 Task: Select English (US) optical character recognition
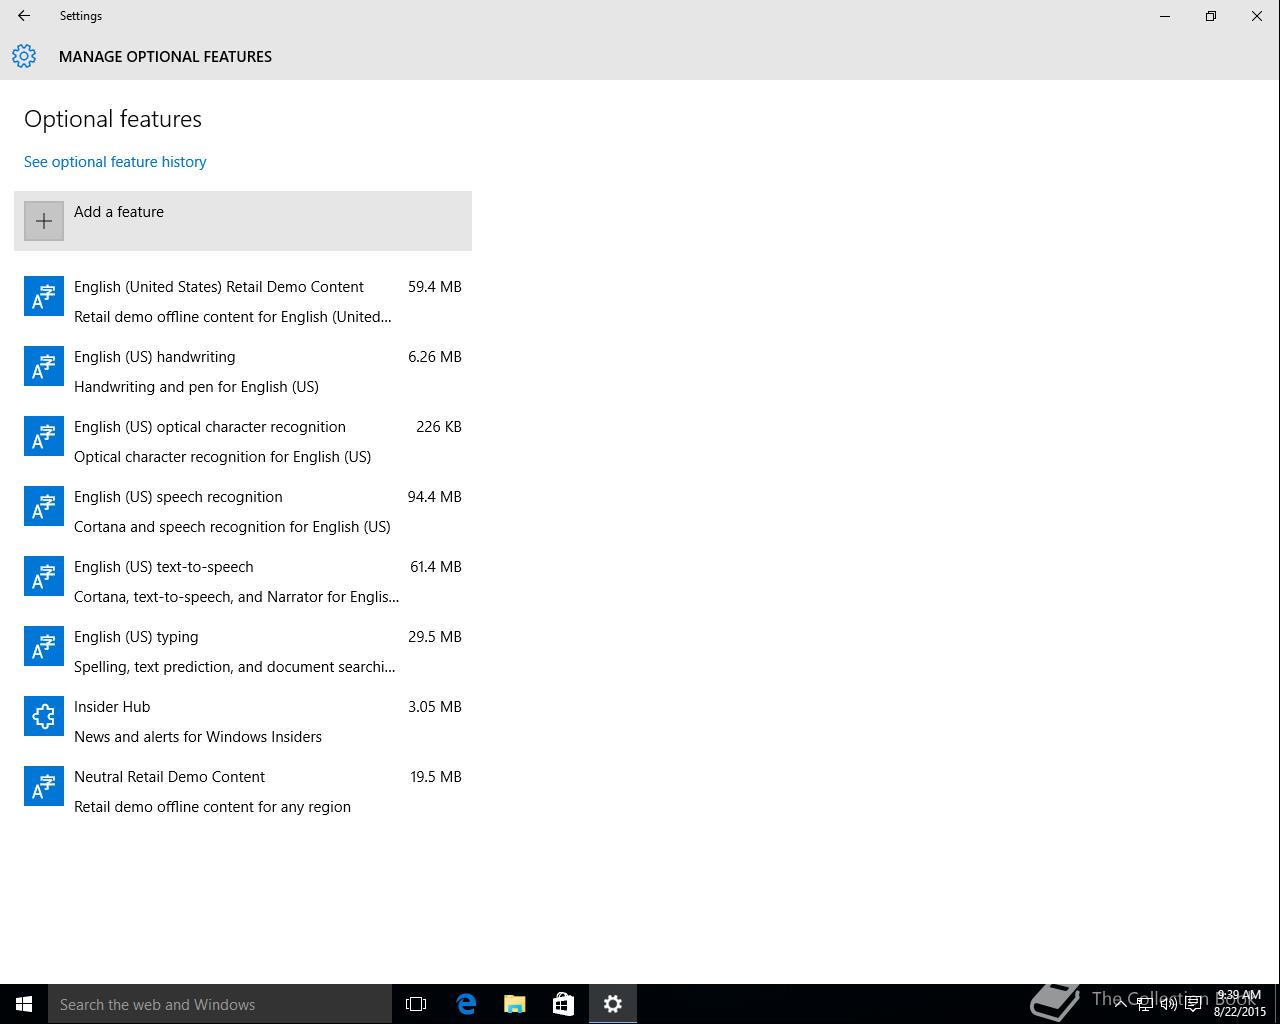[x=243, y=441]
